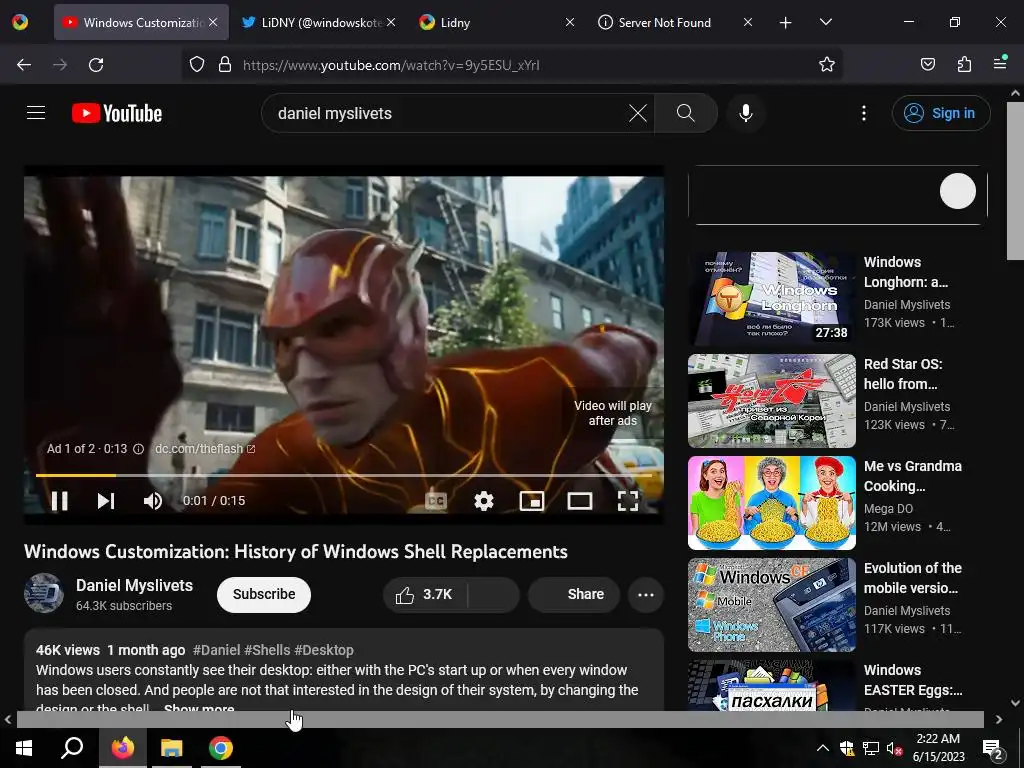Click the address bar URL

391,65
